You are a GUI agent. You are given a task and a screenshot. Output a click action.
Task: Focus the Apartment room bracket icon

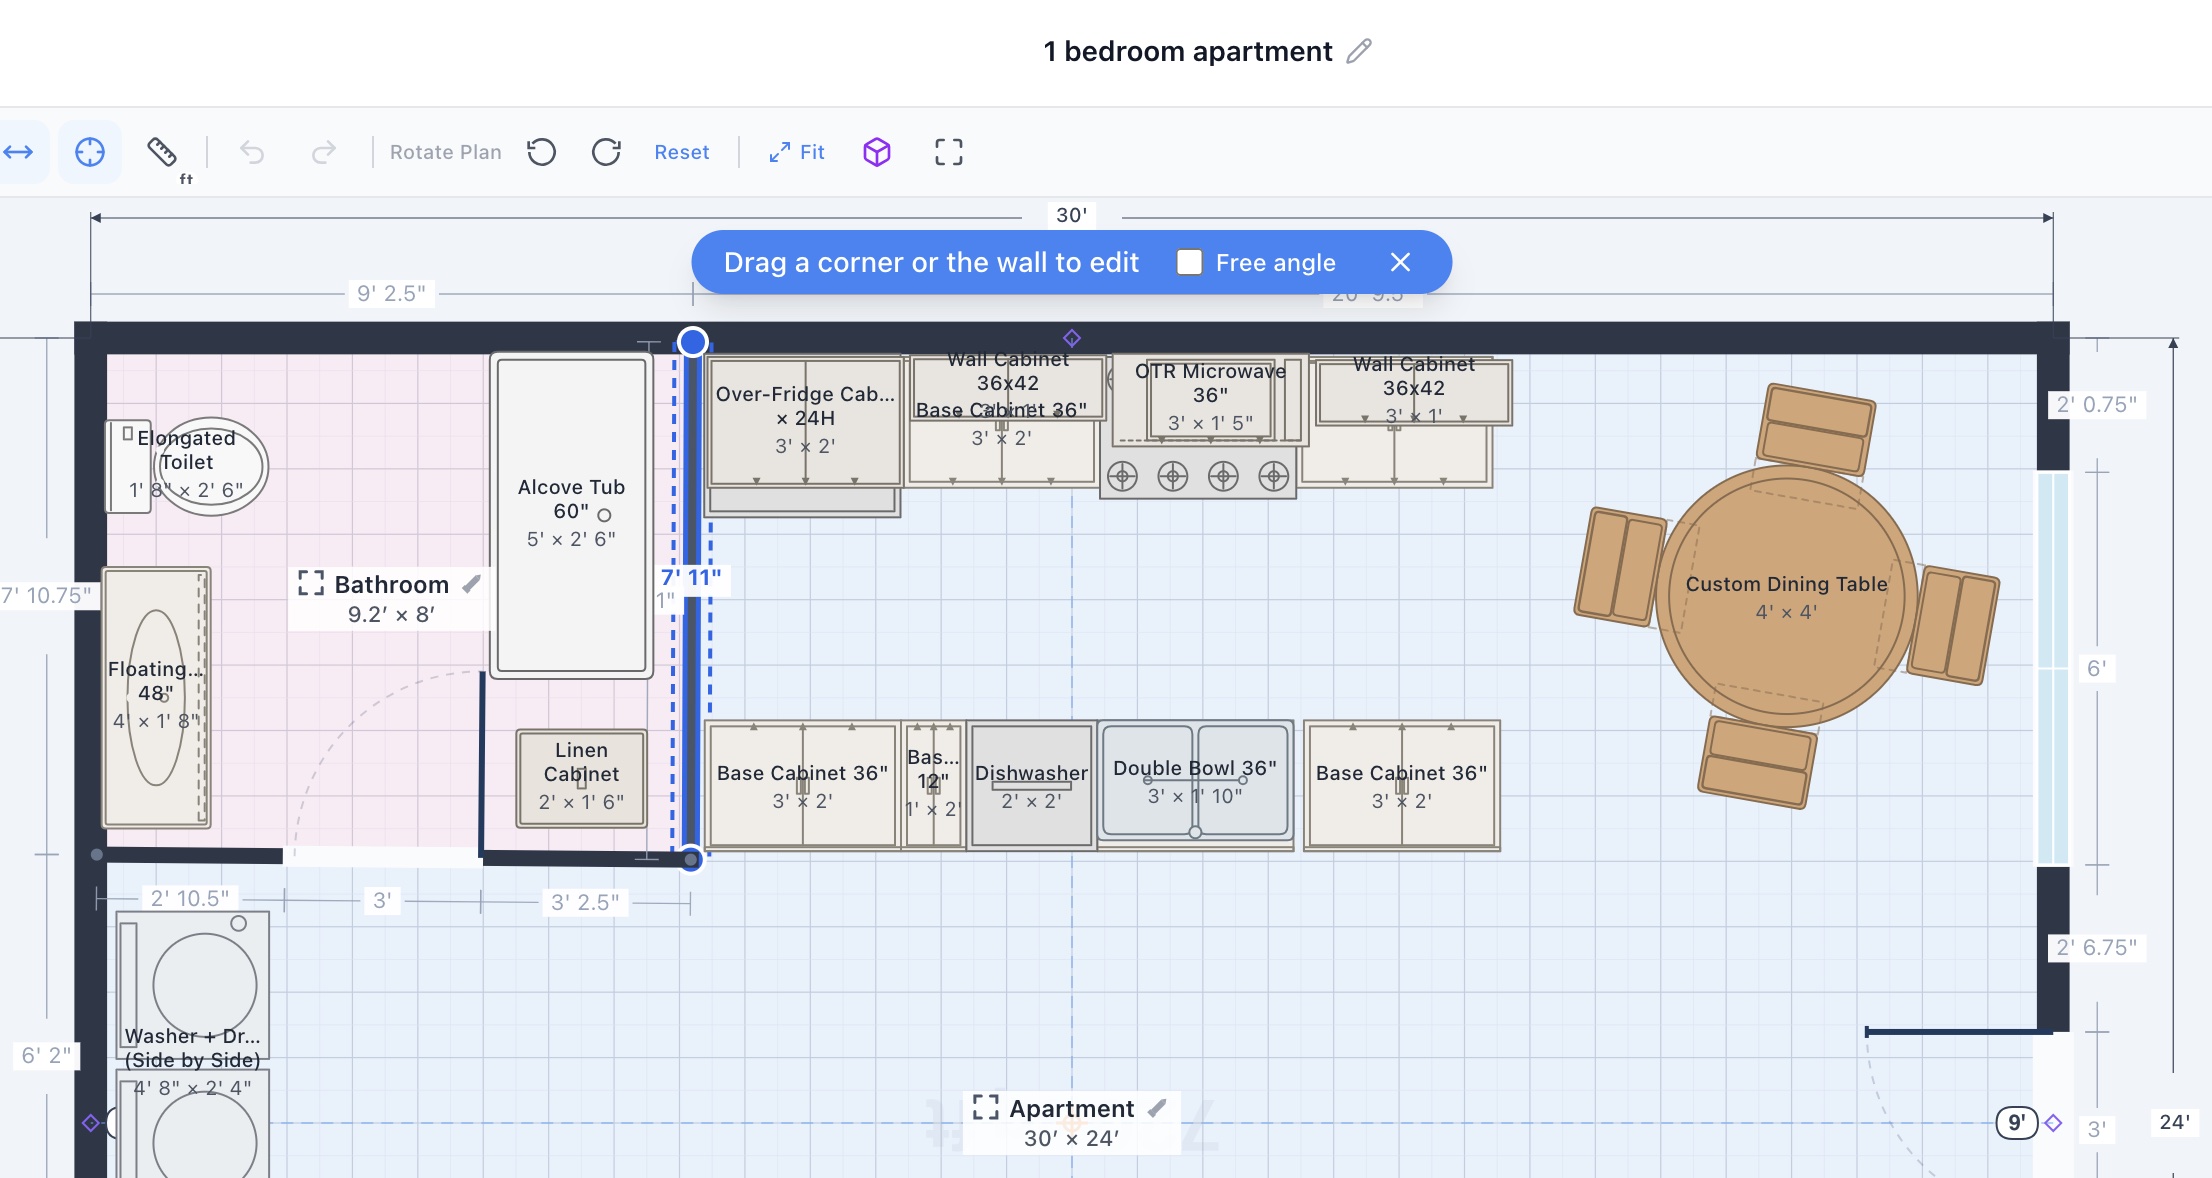click(986, 1107)
